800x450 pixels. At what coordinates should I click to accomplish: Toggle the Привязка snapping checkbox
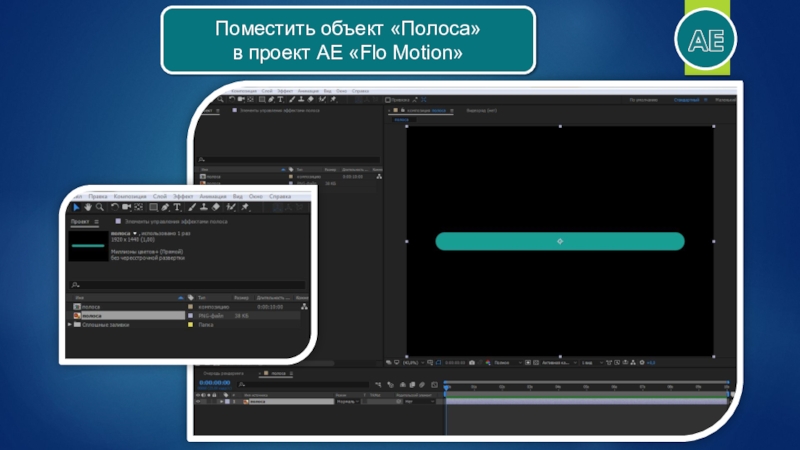coord(388,100)
